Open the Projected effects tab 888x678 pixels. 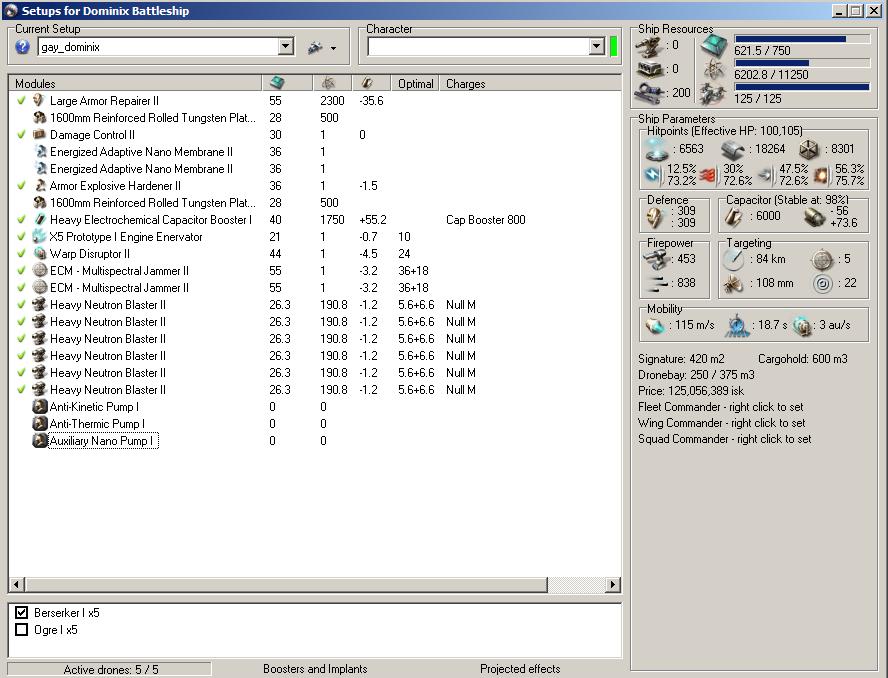click(x=520, y=669)
